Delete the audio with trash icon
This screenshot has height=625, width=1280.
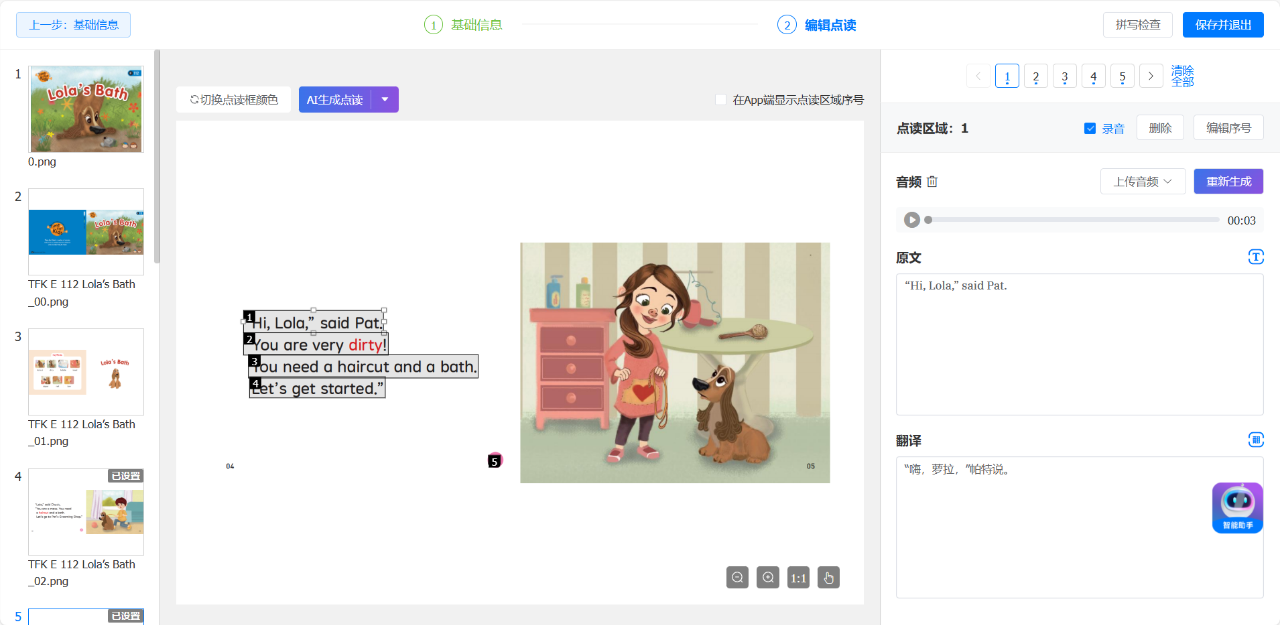[x=932, y=182]
